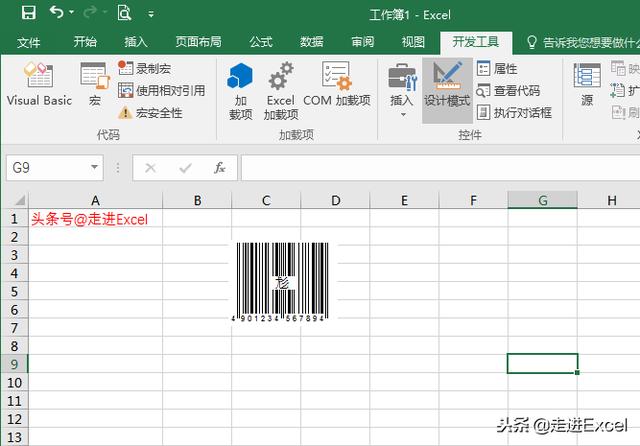
Task: Click the formula bar Cancel X button
Action: pos(150,168)
